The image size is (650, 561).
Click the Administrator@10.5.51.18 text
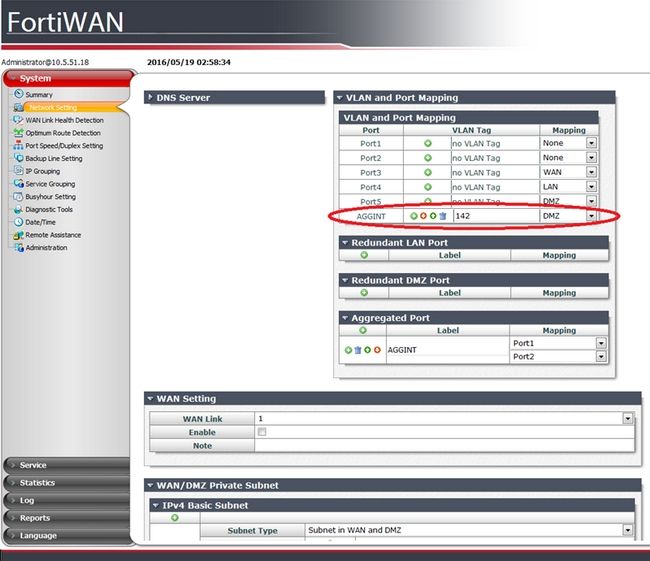click(45, 62)
